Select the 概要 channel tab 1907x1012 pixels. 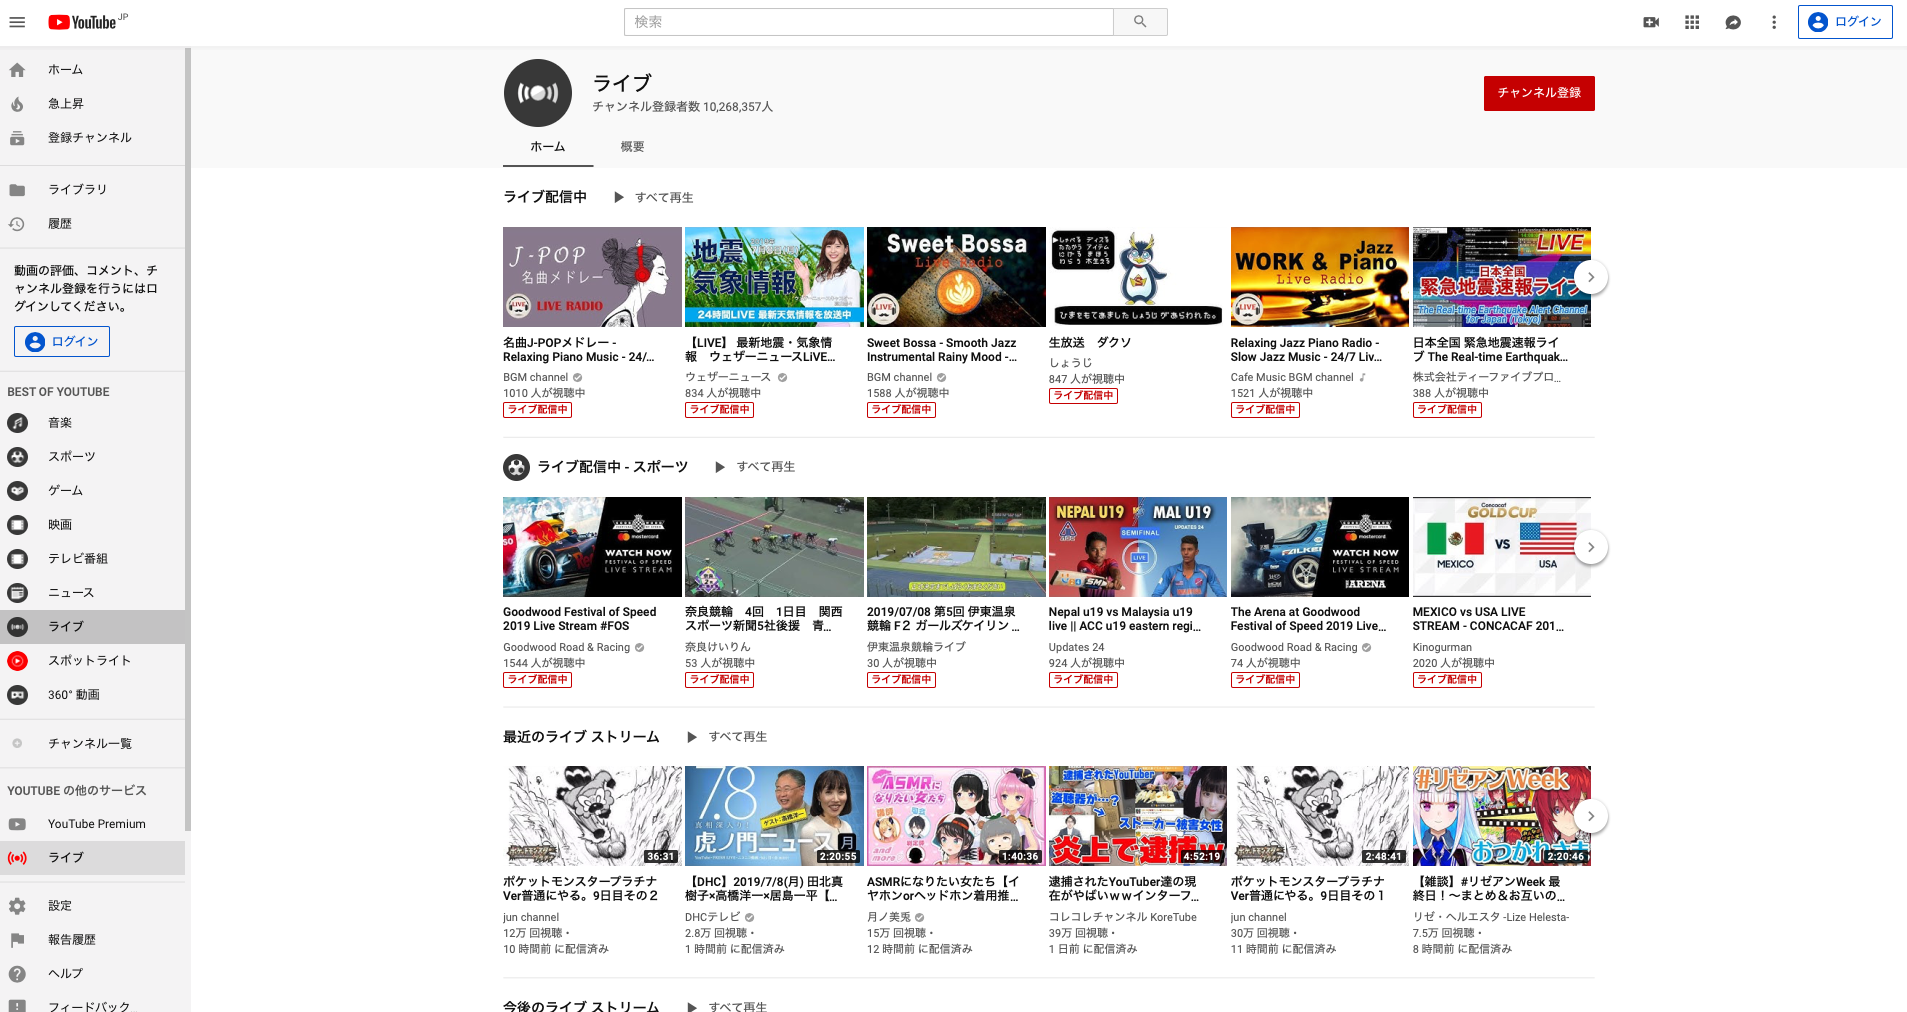click(632, 147)
